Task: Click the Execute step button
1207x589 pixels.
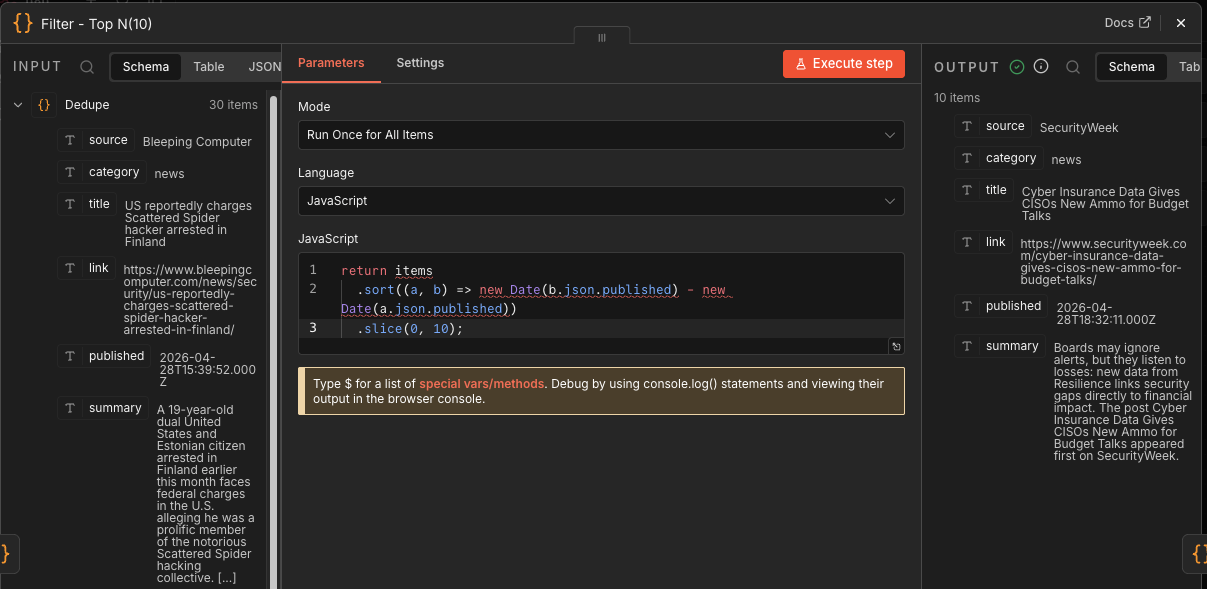Action: [843, 64]
